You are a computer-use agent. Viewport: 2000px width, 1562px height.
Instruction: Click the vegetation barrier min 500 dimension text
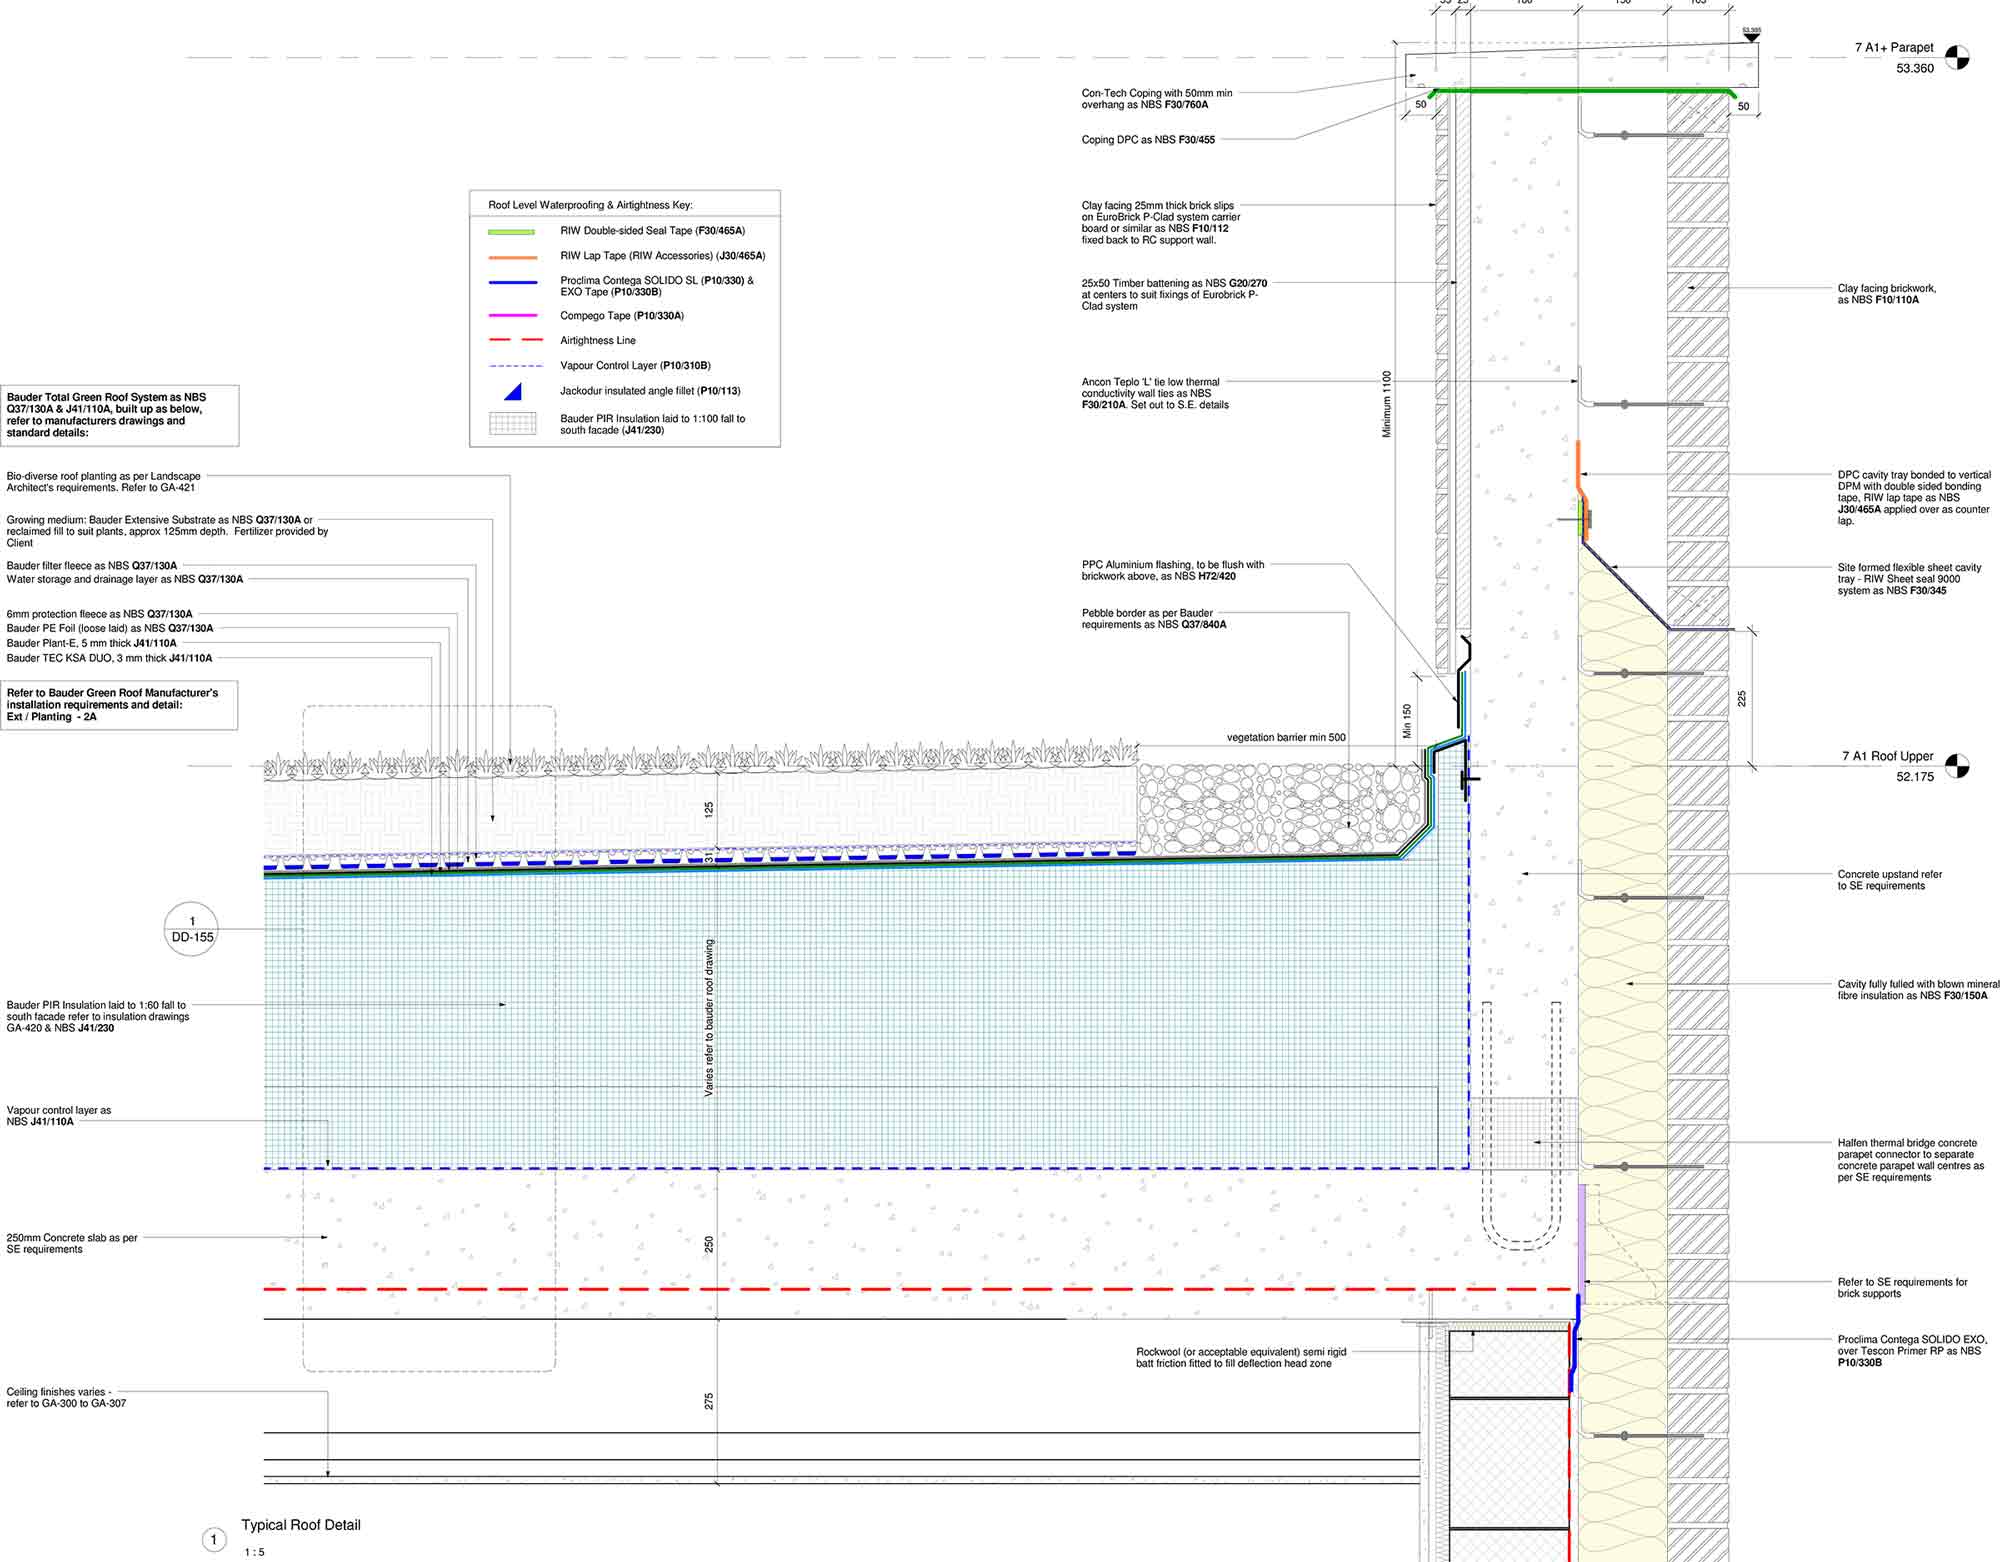1286,738
